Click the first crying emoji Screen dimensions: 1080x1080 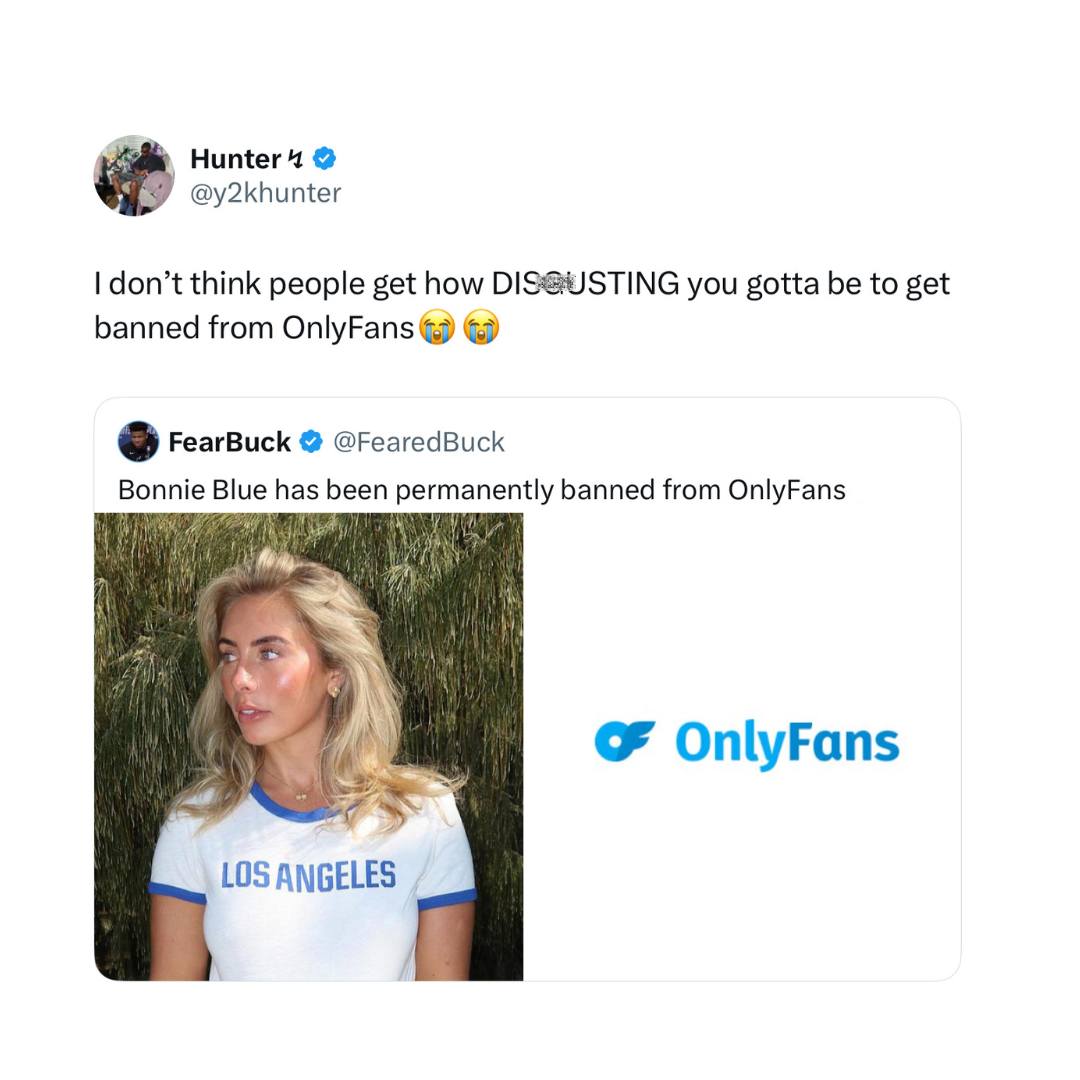point(436,327)
